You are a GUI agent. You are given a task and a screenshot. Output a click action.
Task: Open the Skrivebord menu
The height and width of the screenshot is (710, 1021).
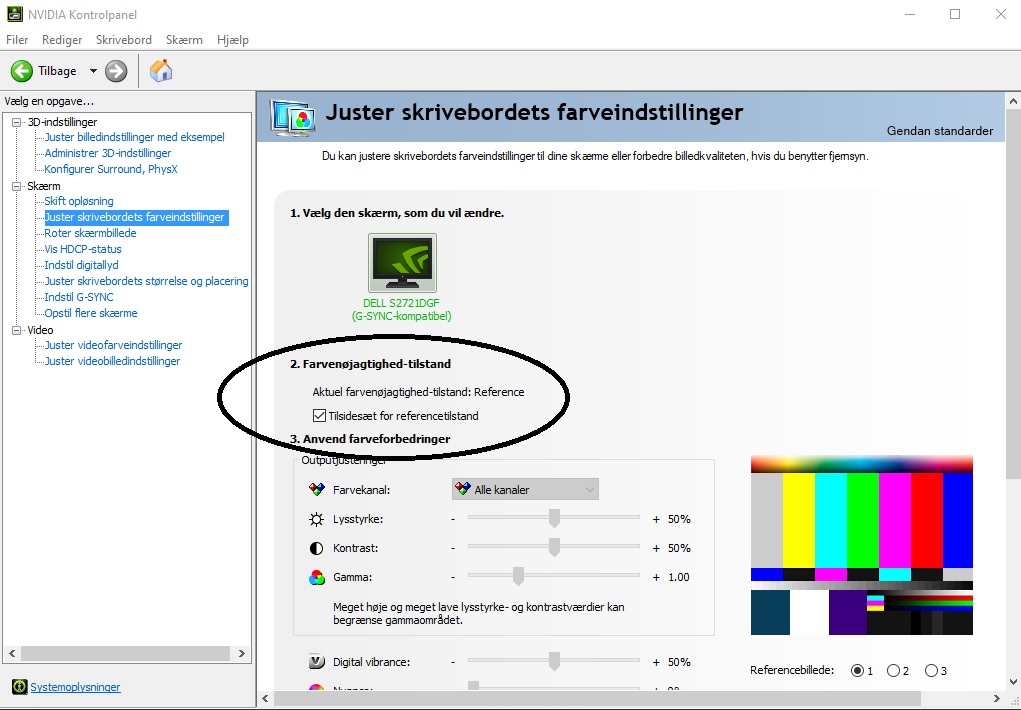pos(123,39)
